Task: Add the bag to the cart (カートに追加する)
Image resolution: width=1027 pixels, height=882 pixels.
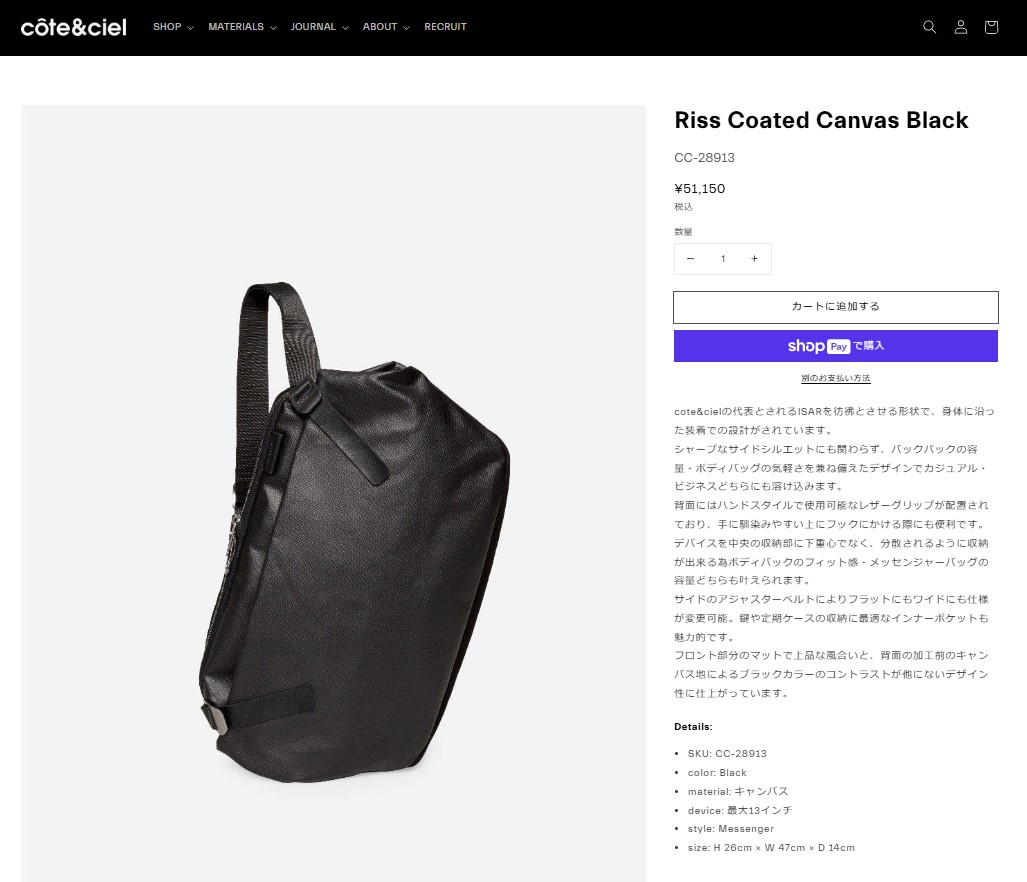Action: (x=836, y=307)
